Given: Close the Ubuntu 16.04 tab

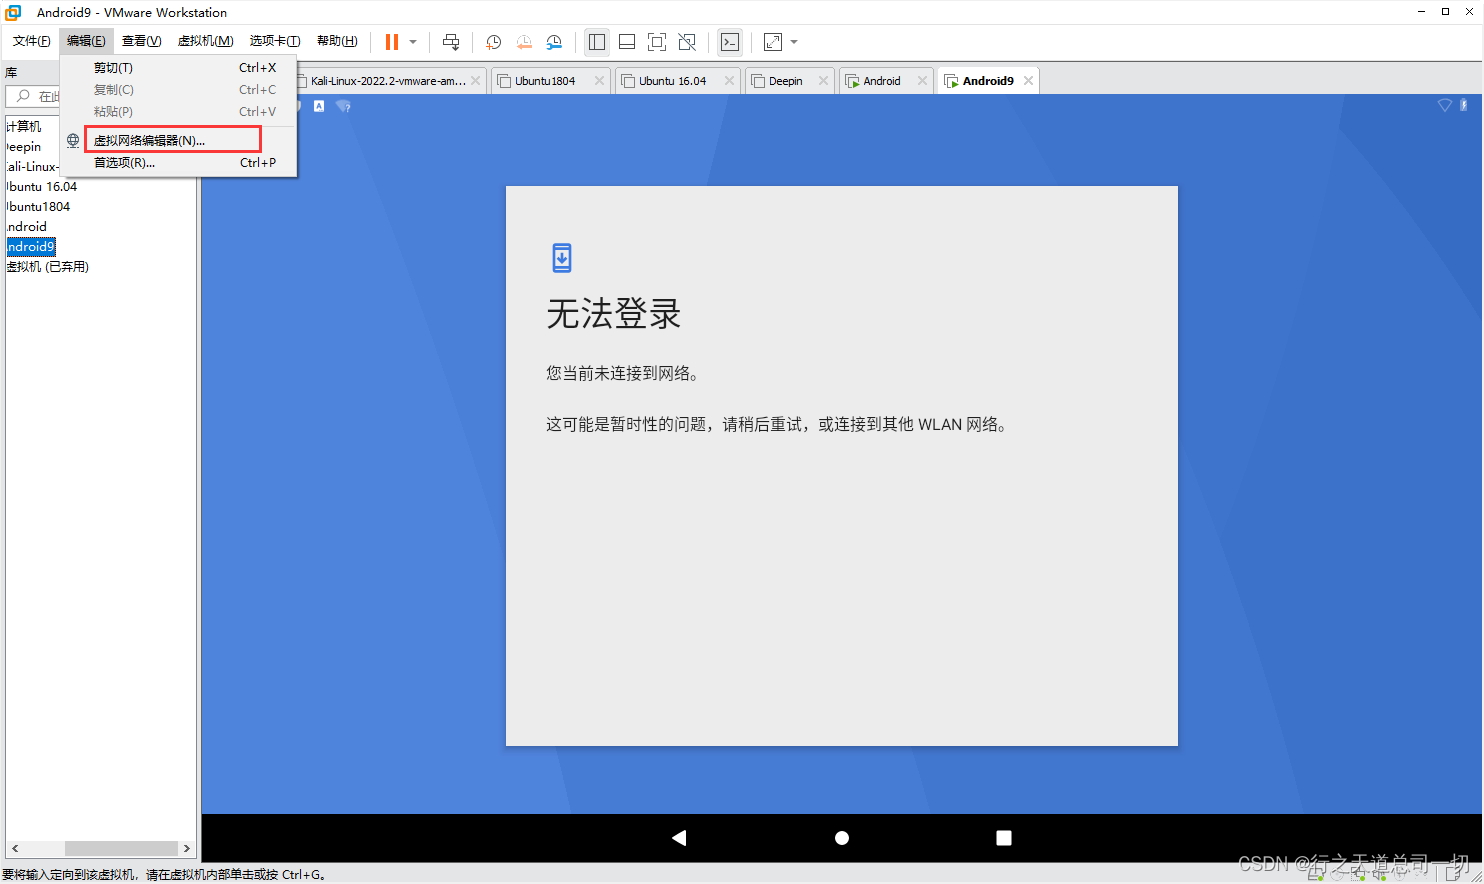Looking at the screenshot, I should (x=730, y=81).
